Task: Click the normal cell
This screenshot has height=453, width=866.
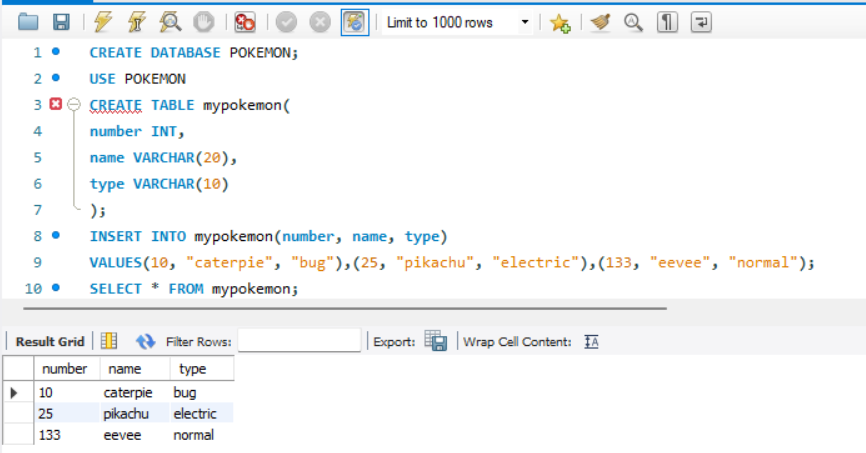Action: pyautogui.click(x=202, y=435)
